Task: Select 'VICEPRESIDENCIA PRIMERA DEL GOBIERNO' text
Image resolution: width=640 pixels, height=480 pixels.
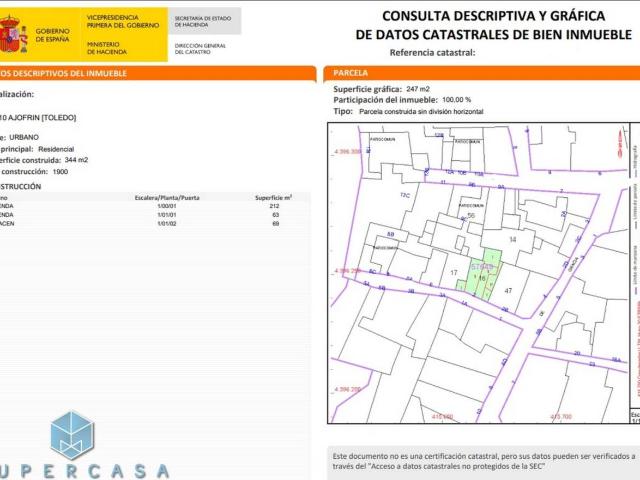Action: (x=123, y=21)
